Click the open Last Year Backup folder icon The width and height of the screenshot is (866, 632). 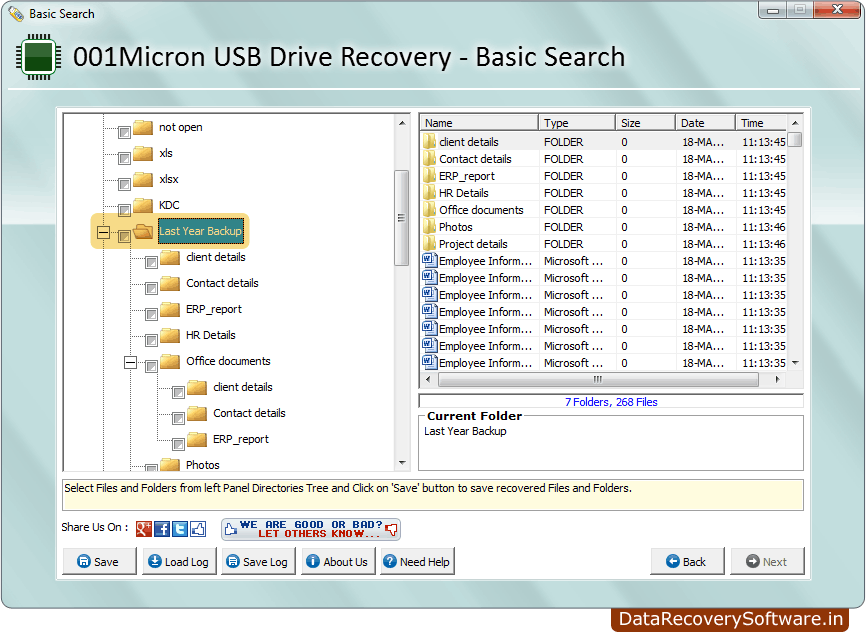(143, 231)
